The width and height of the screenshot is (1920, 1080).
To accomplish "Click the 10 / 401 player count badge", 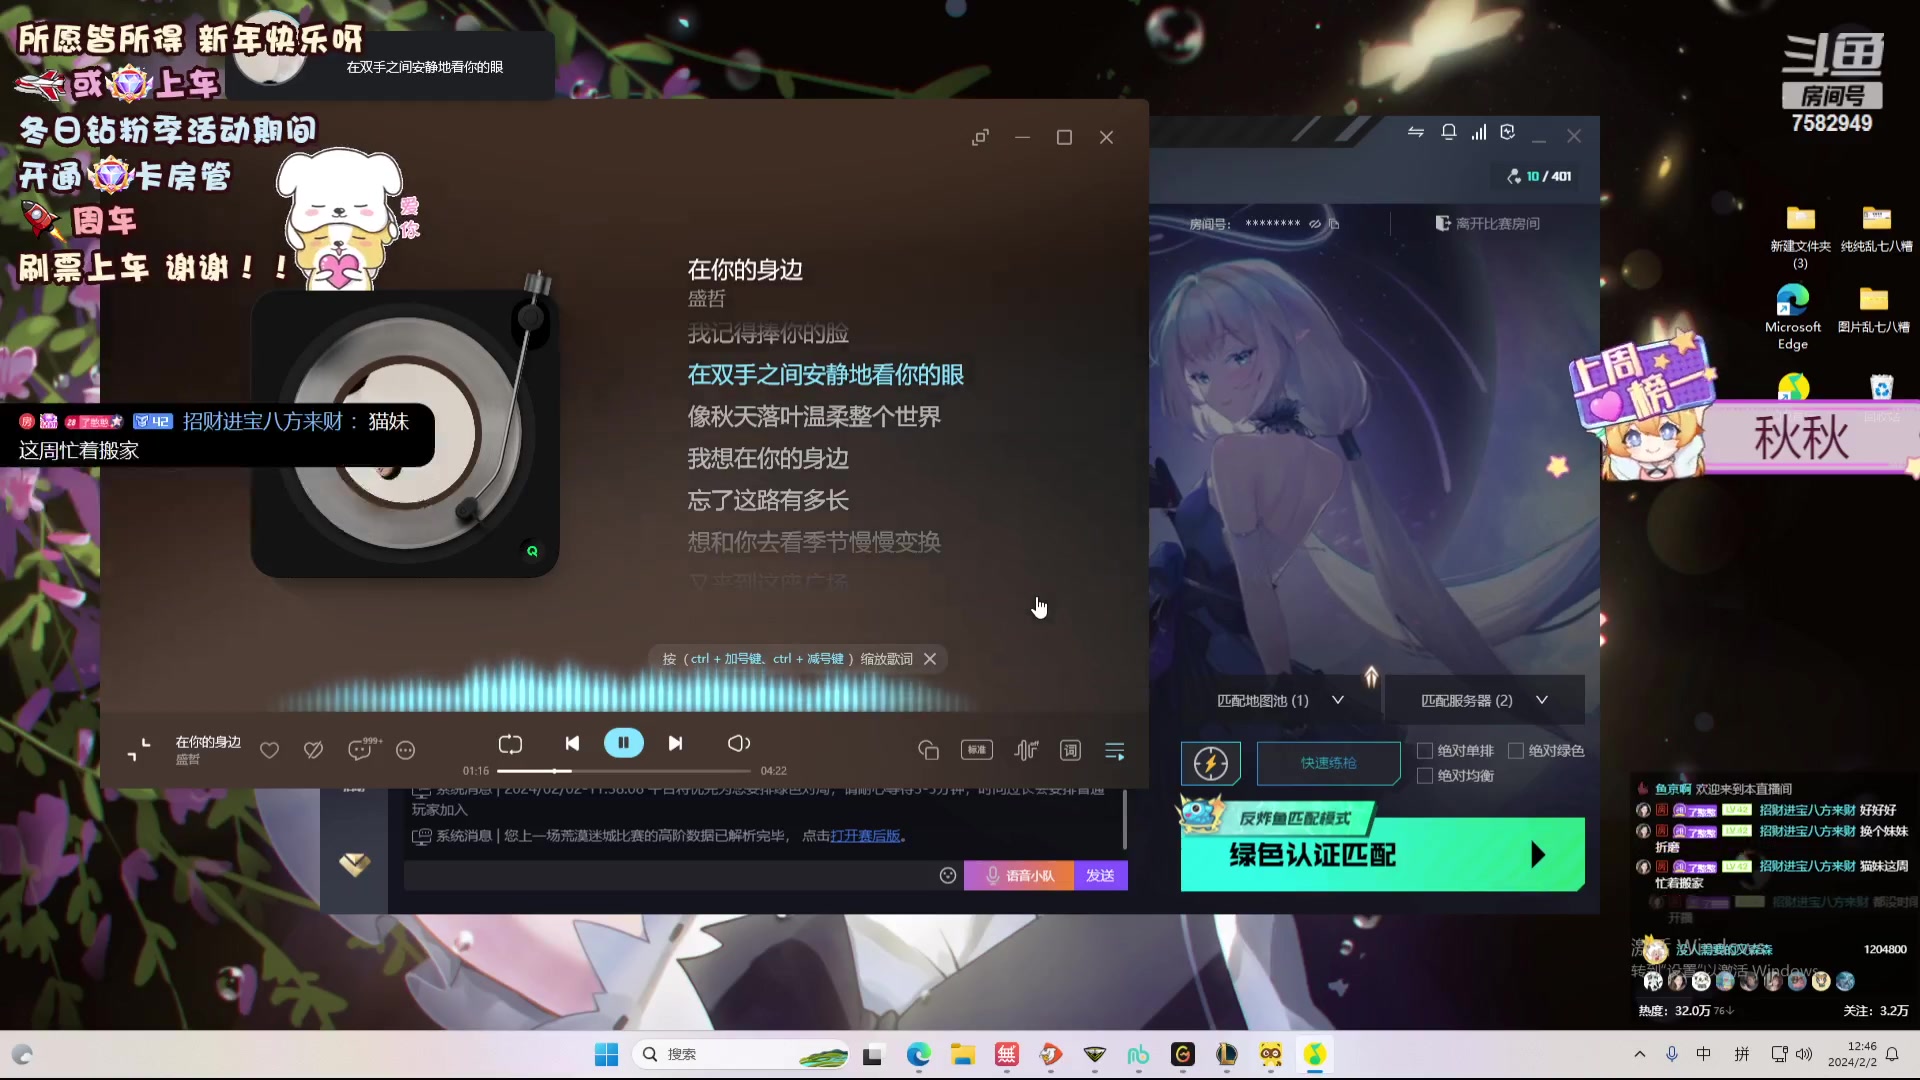I will [1539, 176].
